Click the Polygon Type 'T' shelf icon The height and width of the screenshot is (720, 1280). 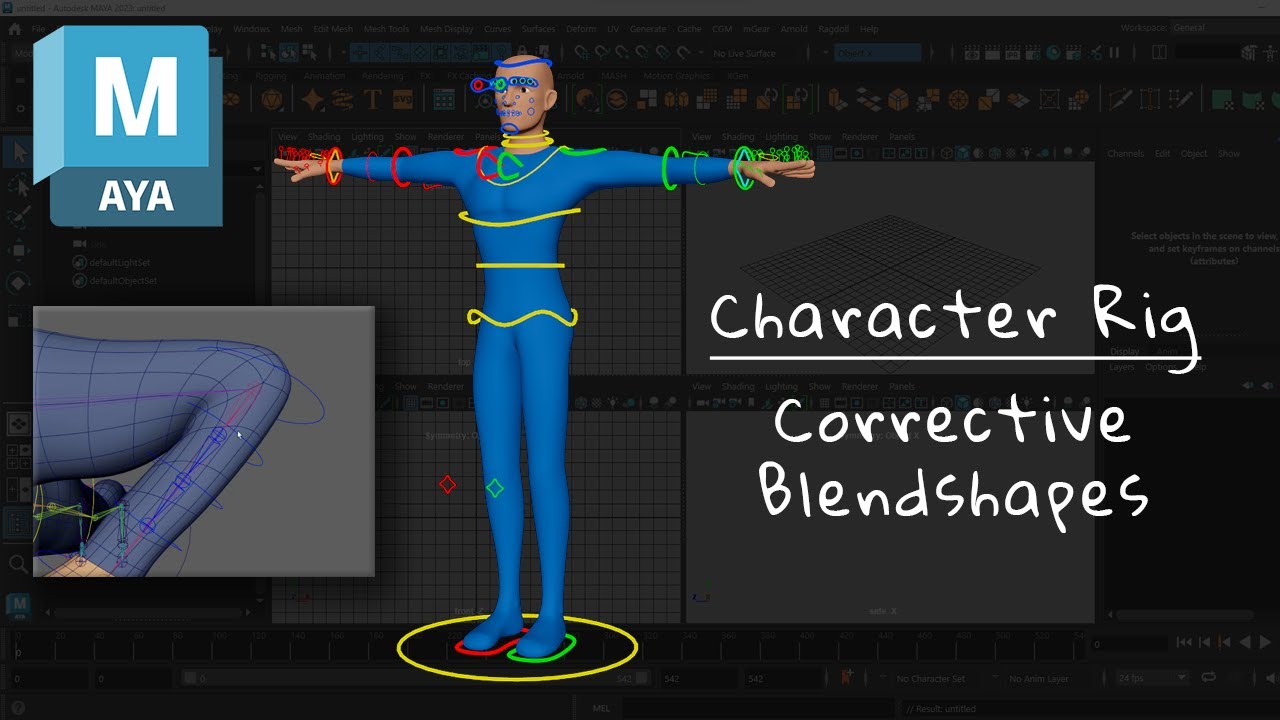pyautogui.click(x=373, y=100)
